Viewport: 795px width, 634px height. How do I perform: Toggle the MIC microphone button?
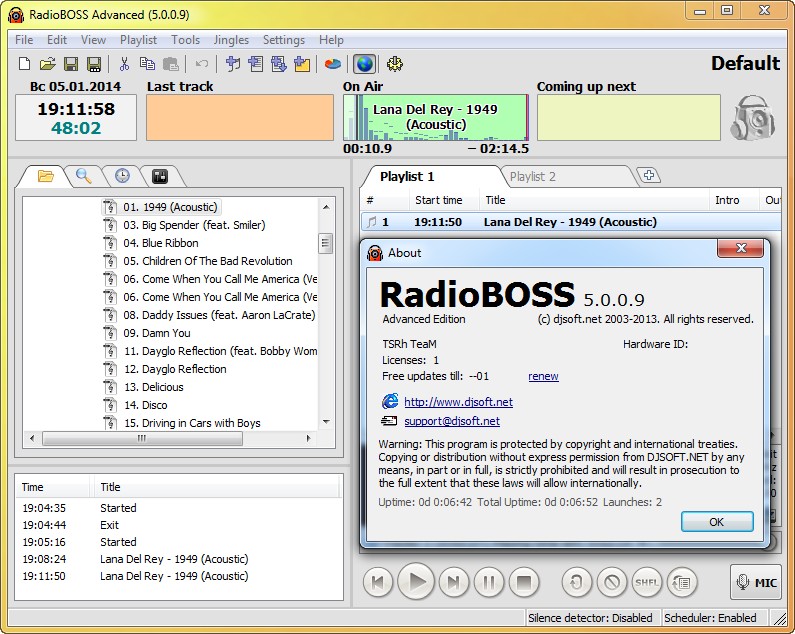coord(755,582)
